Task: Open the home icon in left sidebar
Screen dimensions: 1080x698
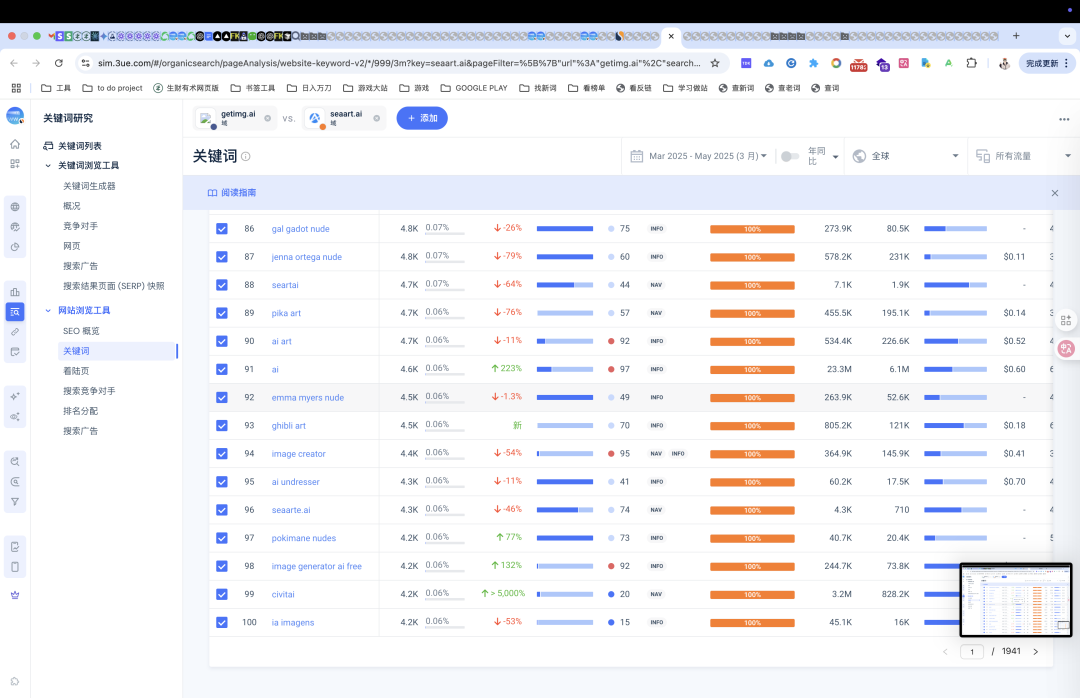Action: [15, 144]
